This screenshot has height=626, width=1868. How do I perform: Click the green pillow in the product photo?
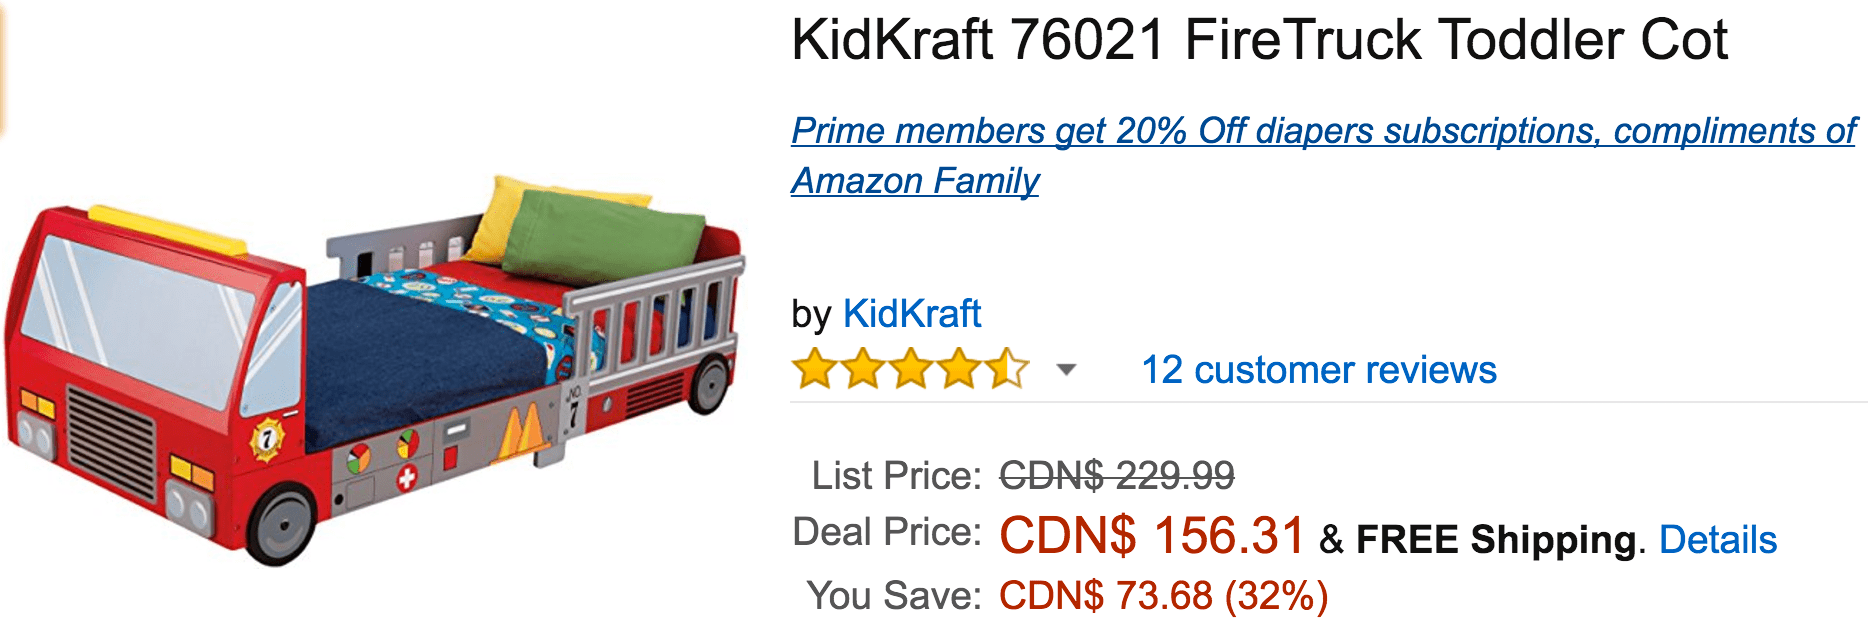pyautogui.click(x=604, y=237)
